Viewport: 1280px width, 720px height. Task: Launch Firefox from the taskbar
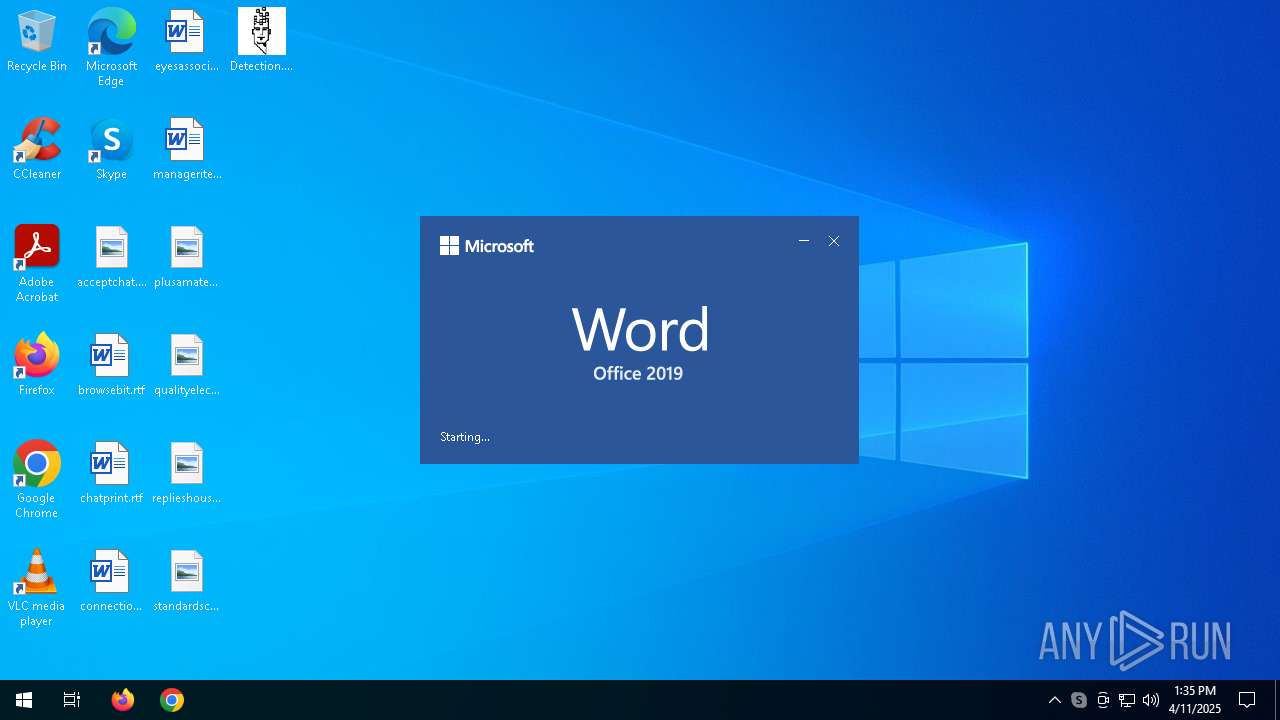pyautogui.click(x=123, y=700)
